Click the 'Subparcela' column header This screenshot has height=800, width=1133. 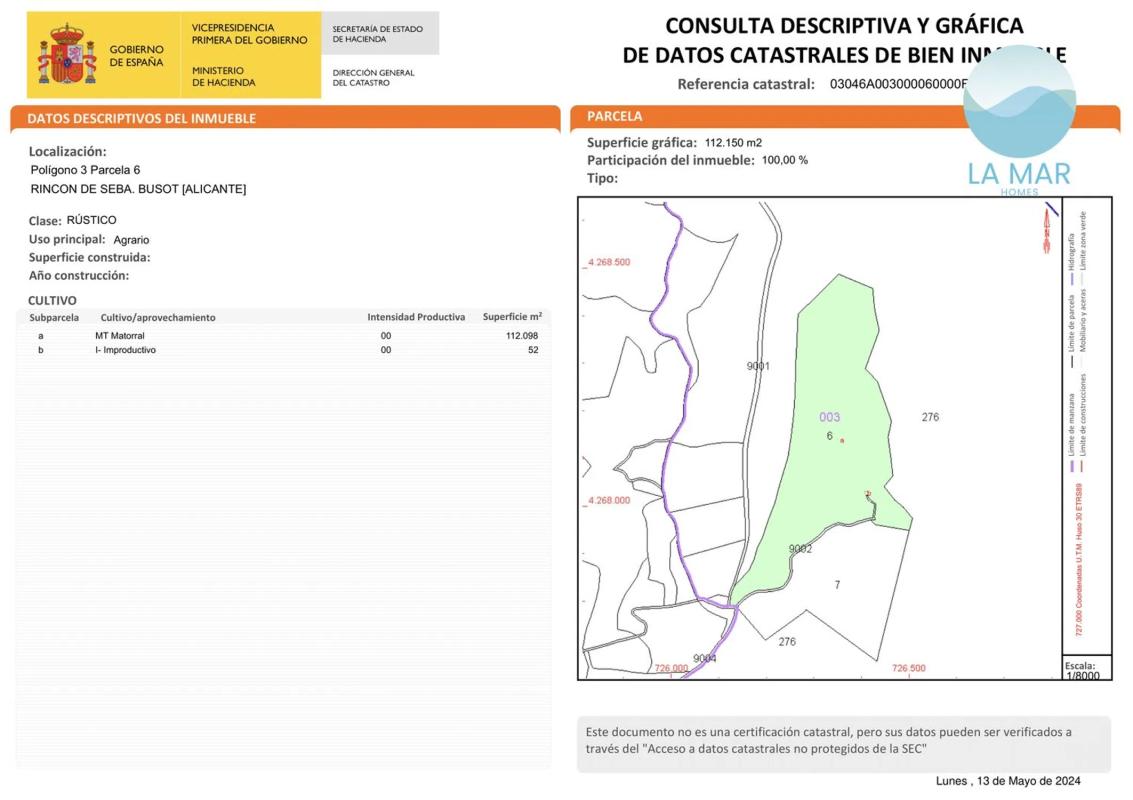coord(54,317)
